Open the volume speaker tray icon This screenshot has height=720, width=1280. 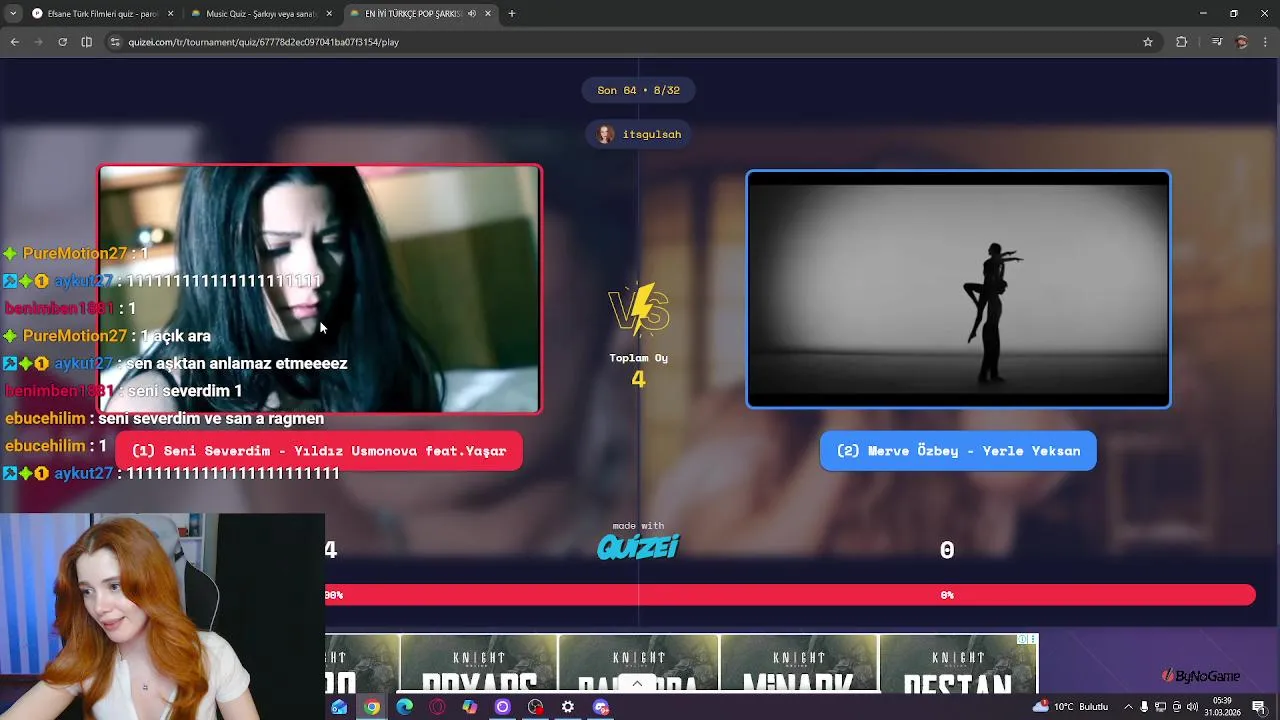click(x=1192, y=707)
